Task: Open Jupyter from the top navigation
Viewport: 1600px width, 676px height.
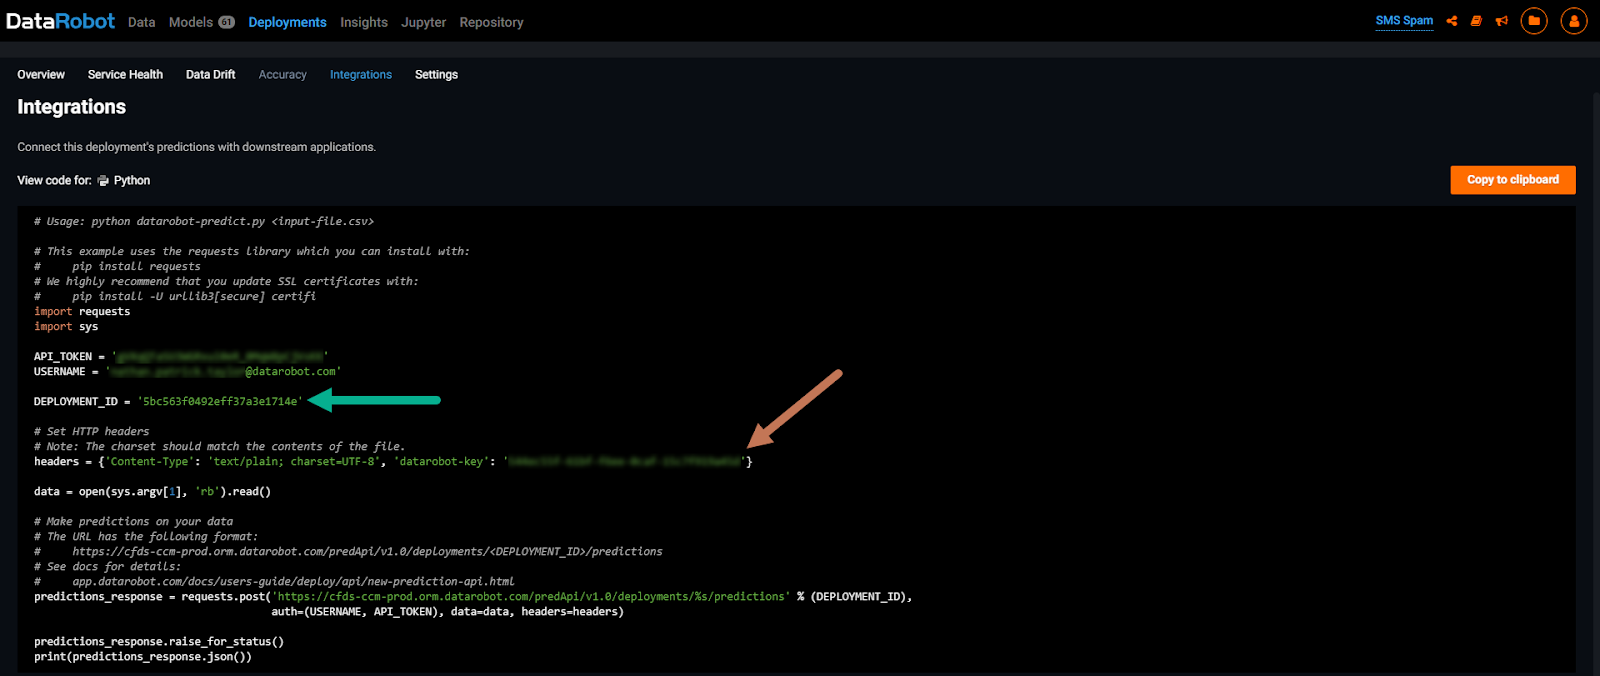Action: coord(424,22)
